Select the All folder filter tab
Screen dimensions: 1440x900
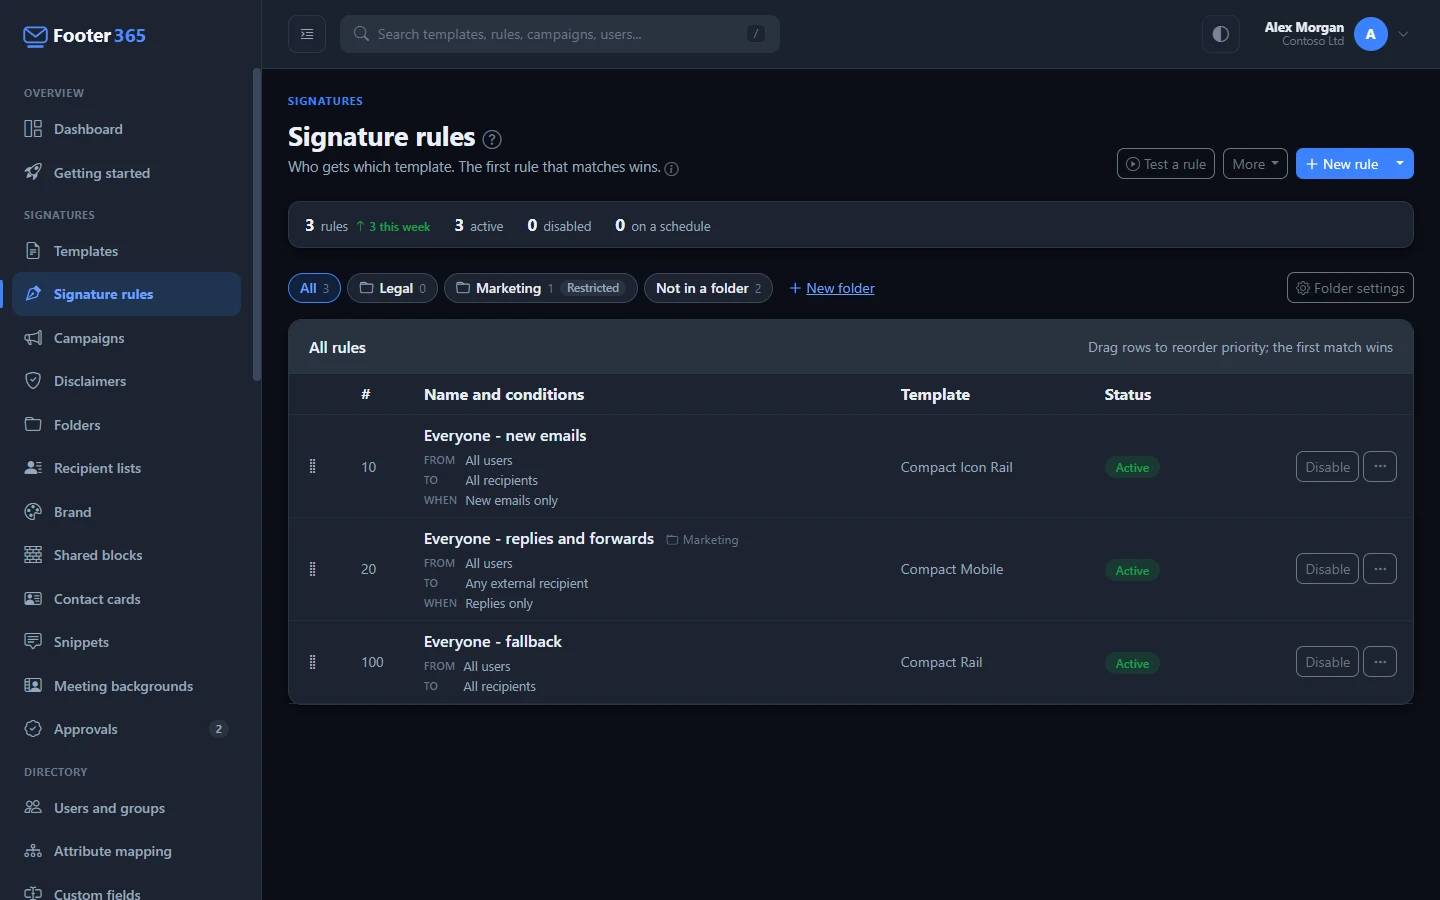click(x=314, y=288)
